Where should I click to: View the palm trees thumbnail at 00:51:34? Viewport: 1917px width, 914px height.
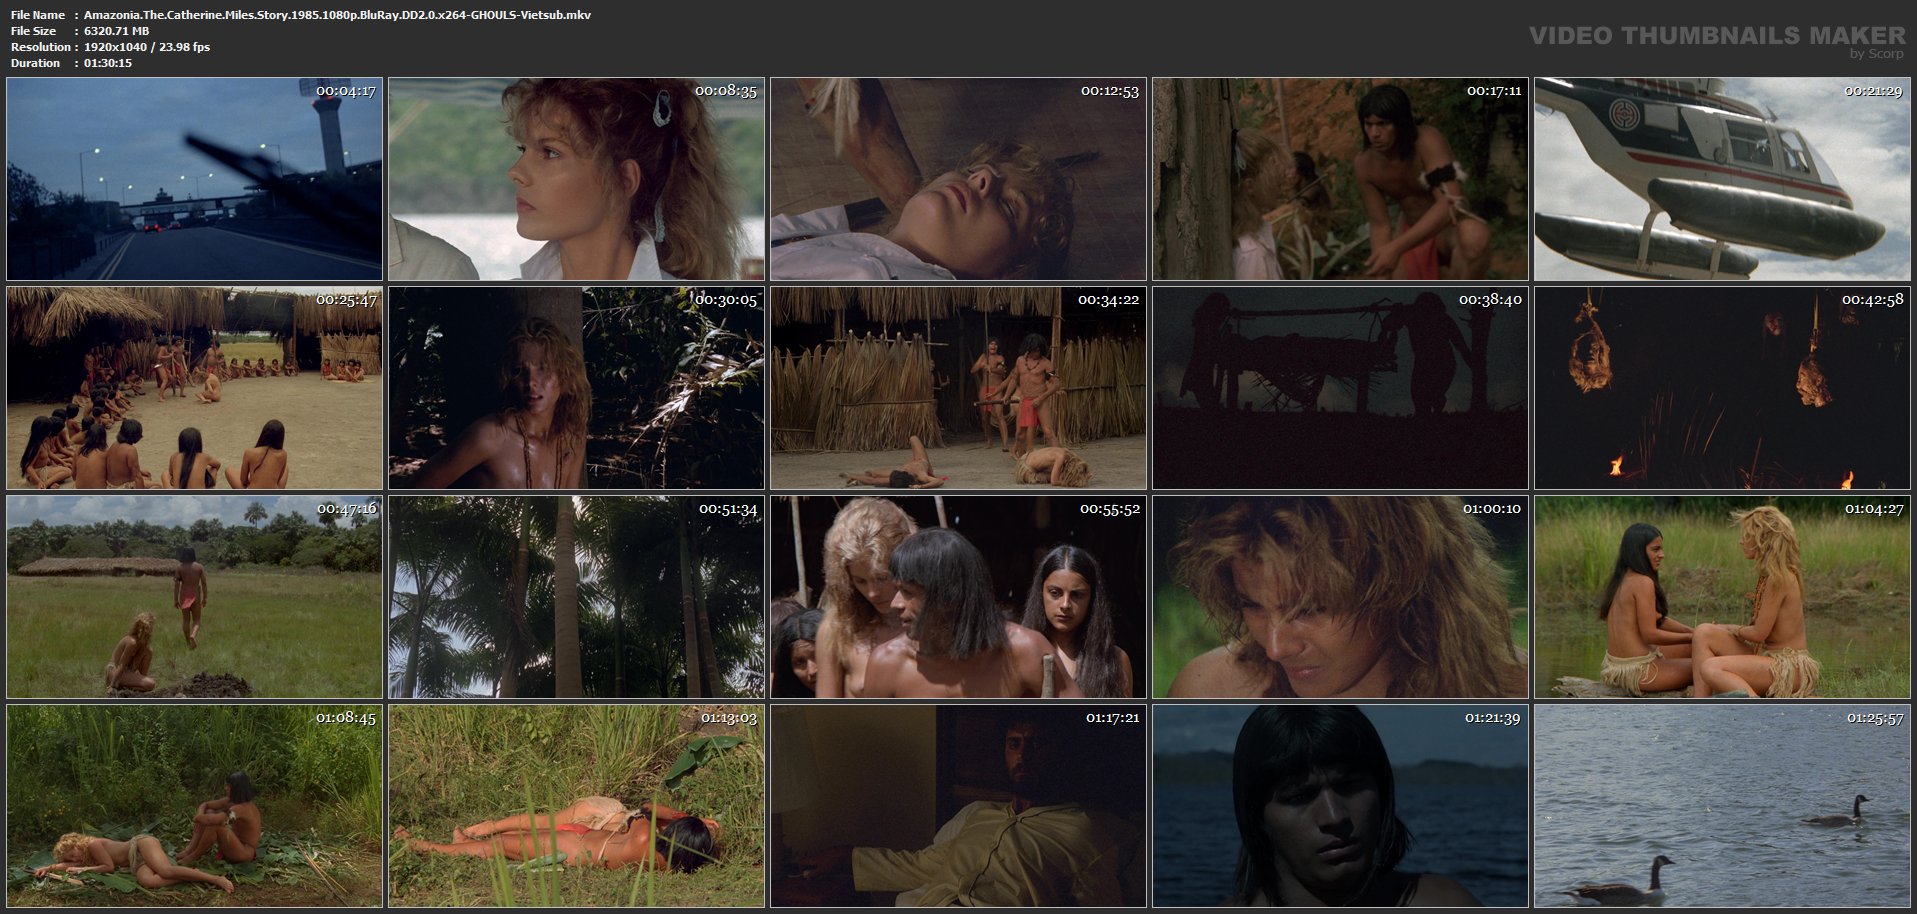[577, 597]
